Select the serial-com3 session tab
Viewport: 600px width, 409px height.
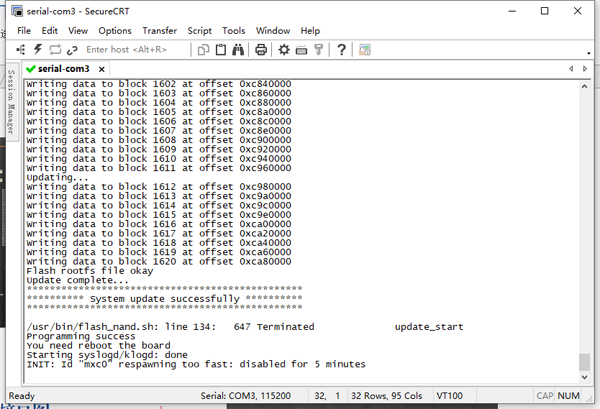64,69
